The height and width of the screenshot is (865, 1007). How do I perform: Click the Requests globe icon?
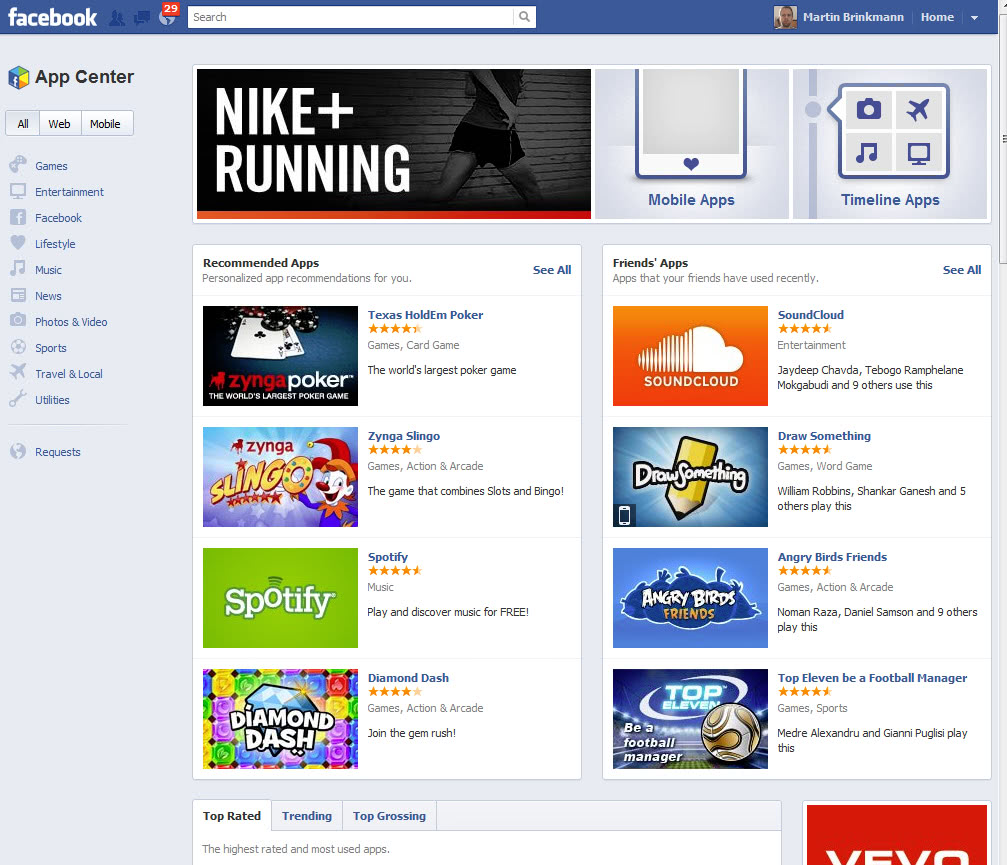pyautogui.click(x=18, y=451)
